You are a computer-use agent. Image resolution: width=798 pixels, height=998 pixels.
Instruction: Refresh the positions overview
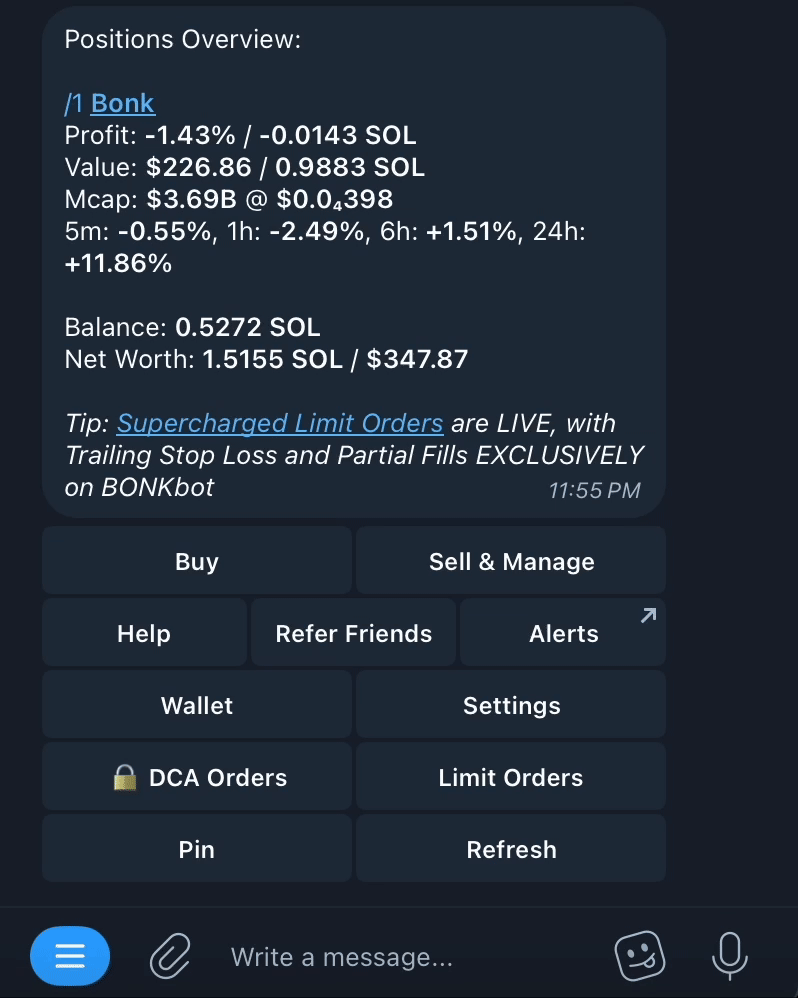[511, 850]
